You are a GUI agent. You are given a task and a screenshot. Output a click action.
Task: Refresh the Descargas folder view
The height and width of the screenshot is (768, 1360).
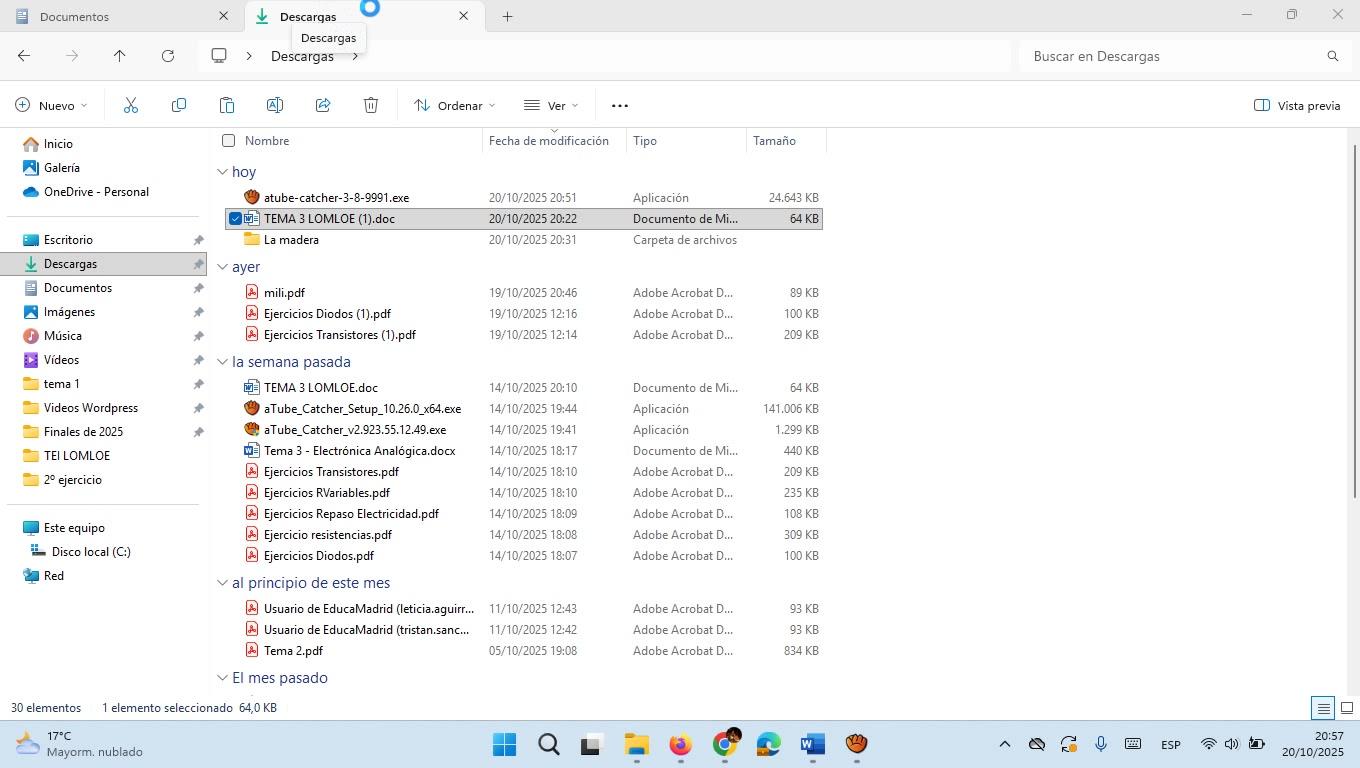168,56
